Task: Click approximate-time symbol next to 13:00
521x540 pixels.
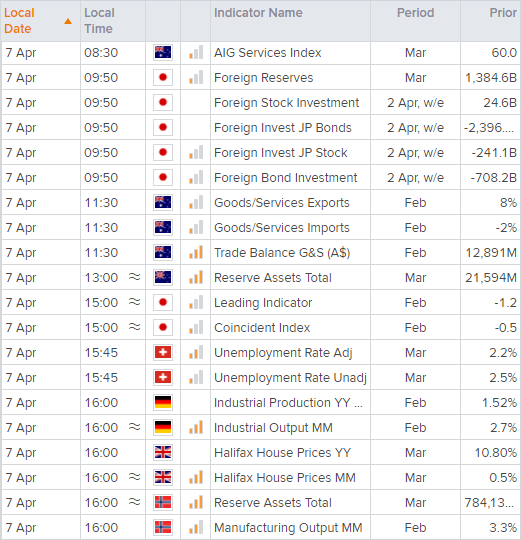Action: (135, 277)
